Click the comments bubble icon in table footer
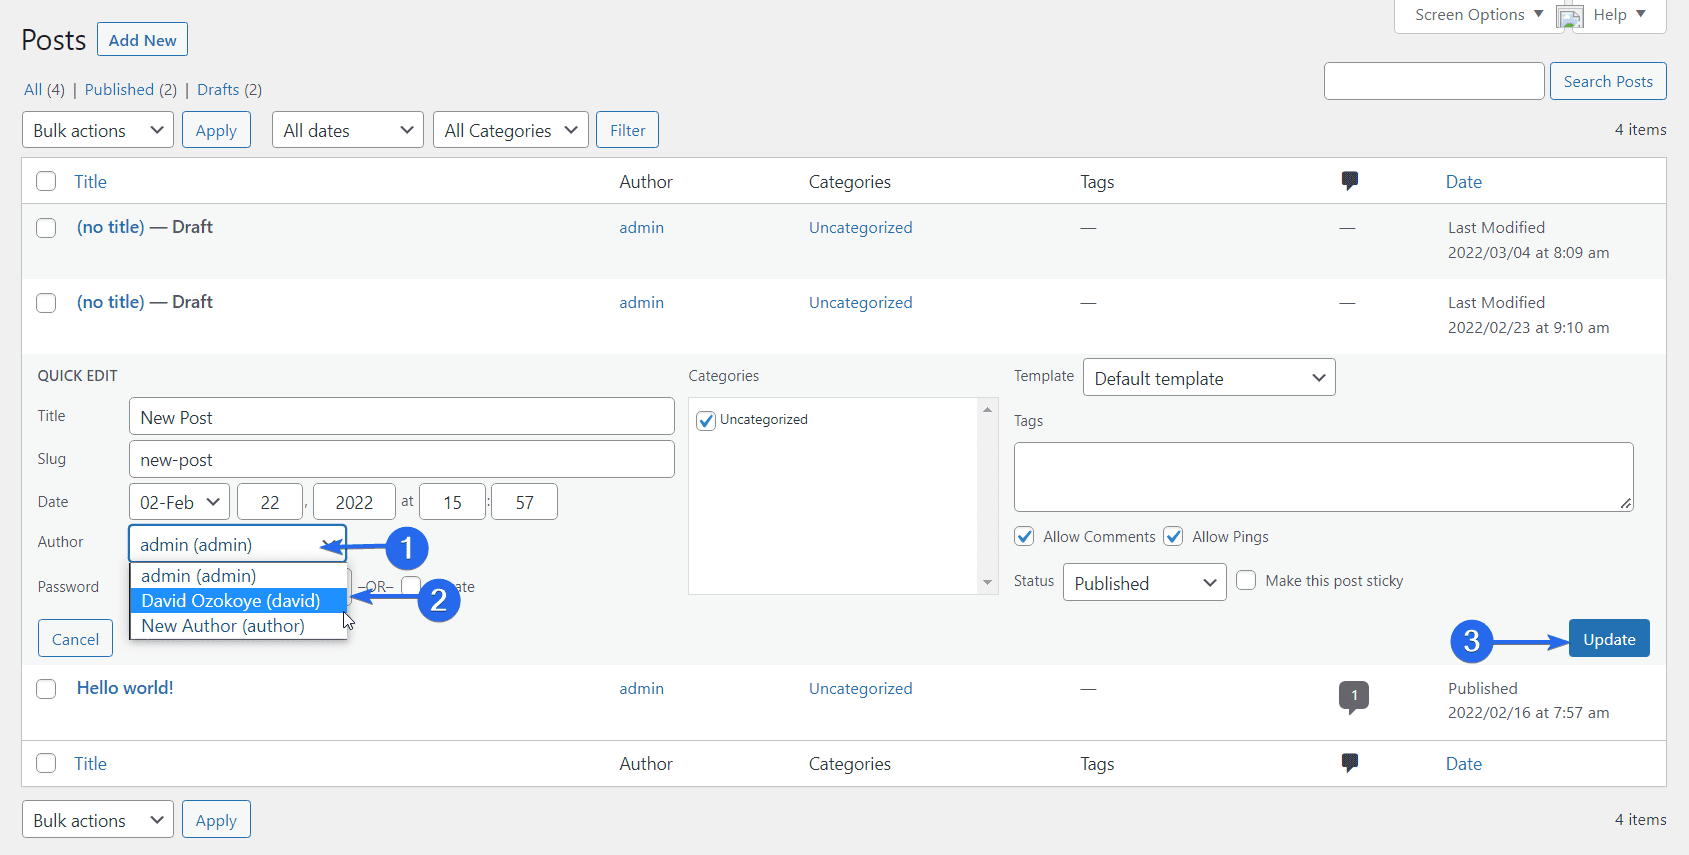The height and width of the screenshot is (855, 1689). coord(1349,763)
